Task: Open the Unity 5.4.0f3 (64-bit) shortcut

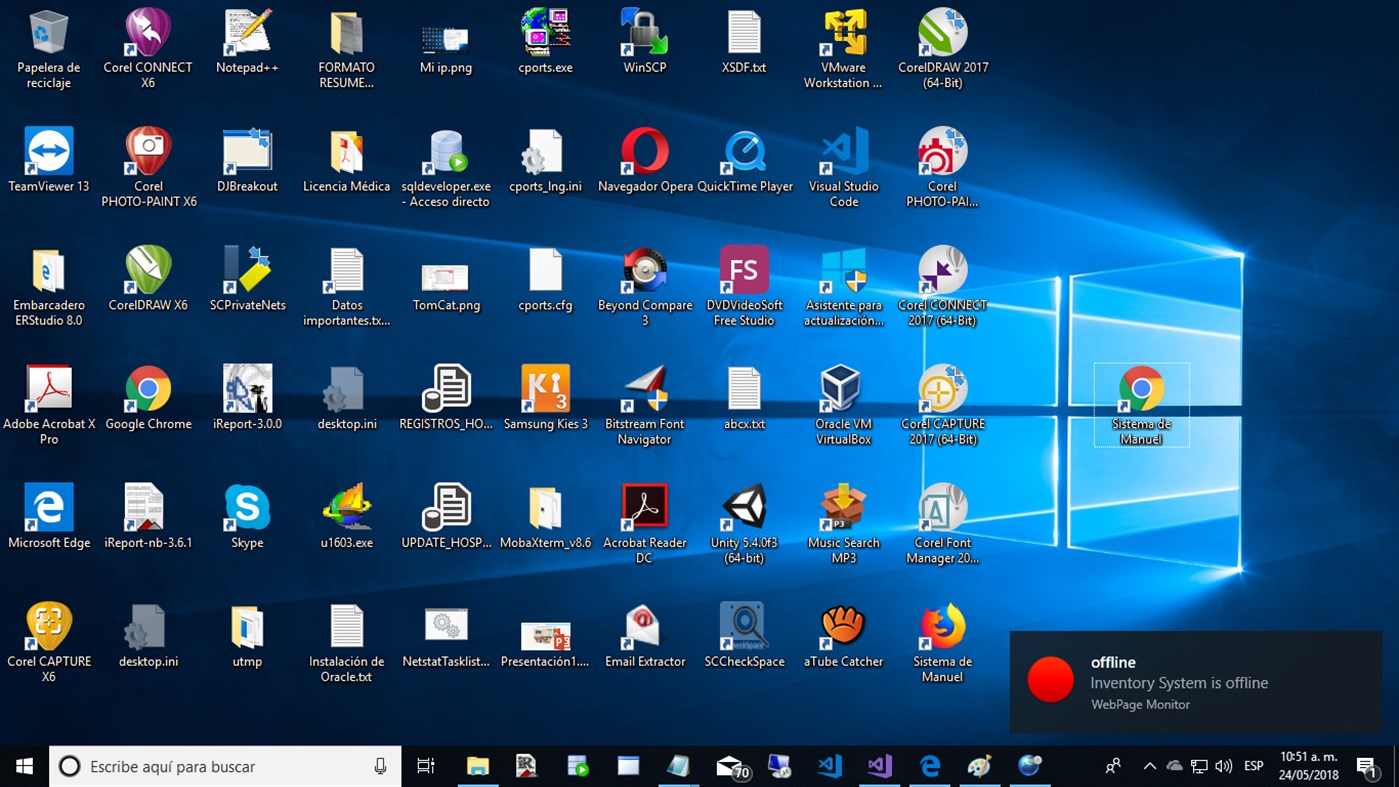Action: (744, 524)
